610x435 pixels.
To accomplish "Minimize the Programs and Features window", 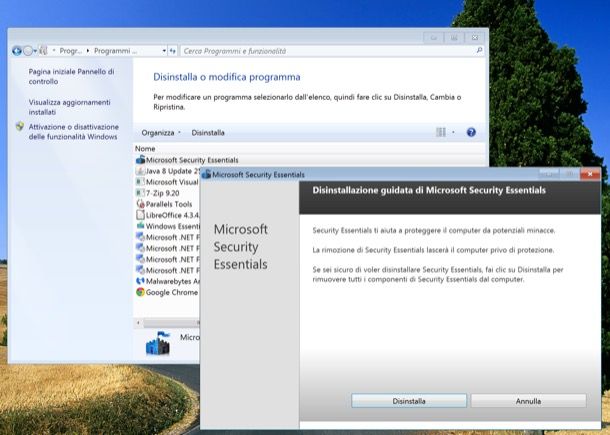I will [x=433, y=38].
